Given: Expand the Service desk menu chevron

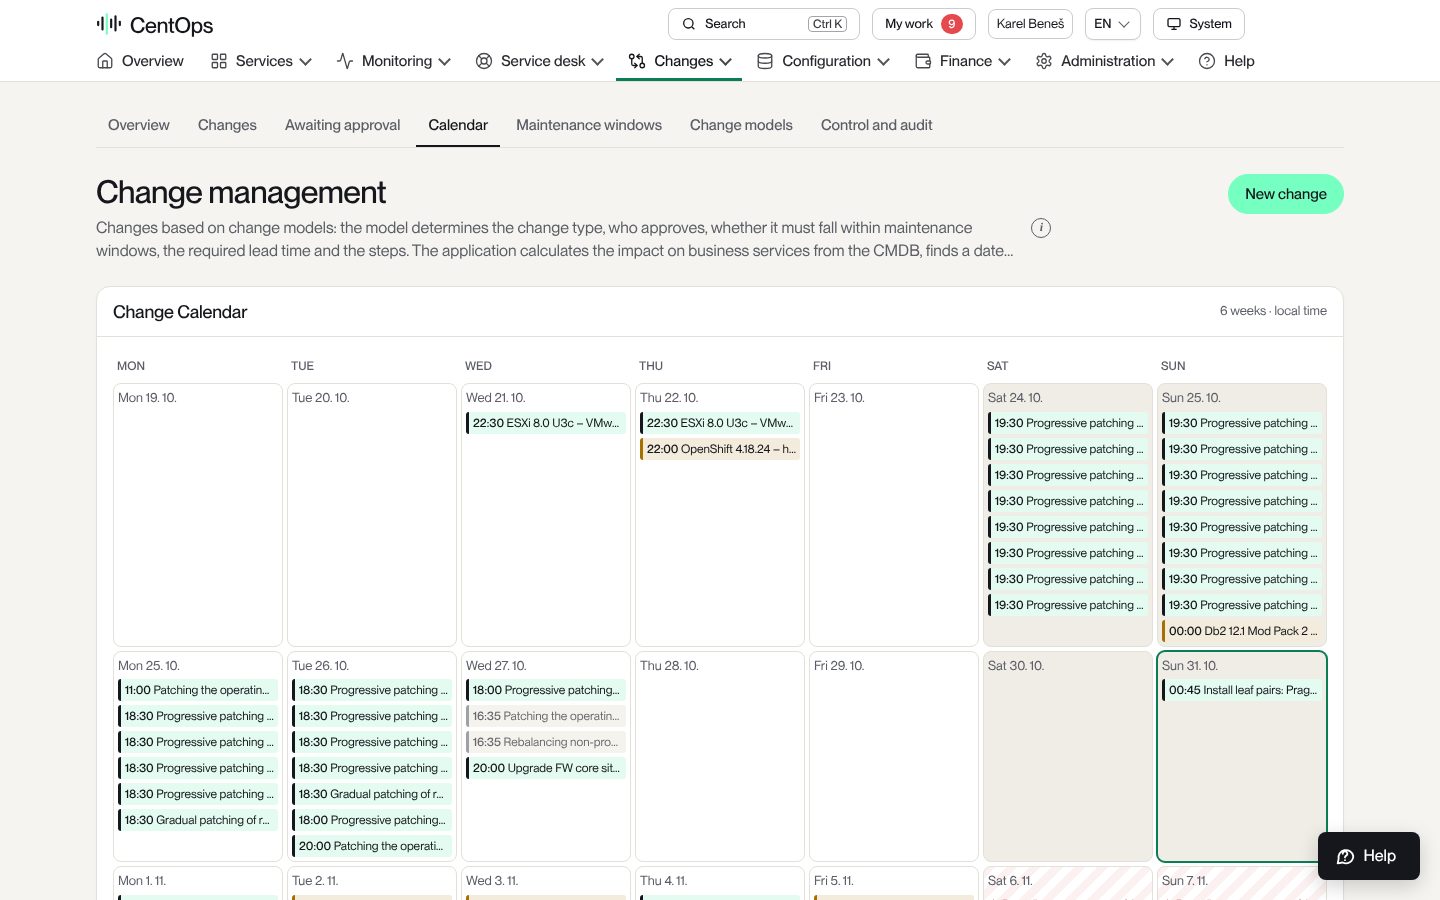Looking at the screenshot, I should coord(598,61).
